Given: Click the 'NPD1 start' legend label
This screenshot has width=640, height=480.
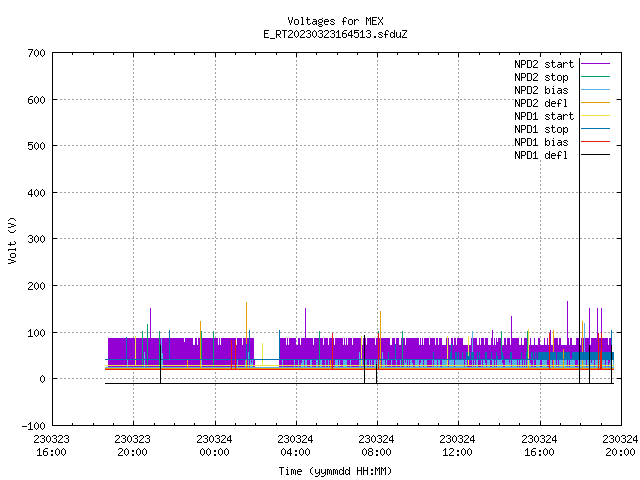Looking at the screenshot, I should (x=544, y=116).
